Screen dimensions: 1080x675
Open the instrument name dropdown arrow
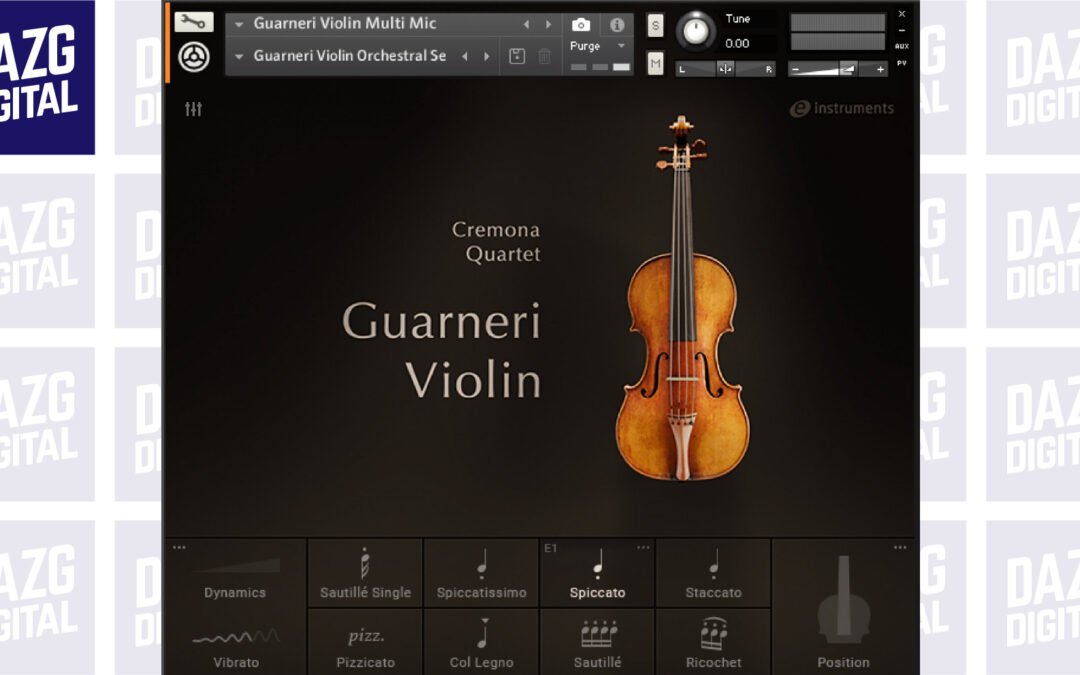click(238, 24)
